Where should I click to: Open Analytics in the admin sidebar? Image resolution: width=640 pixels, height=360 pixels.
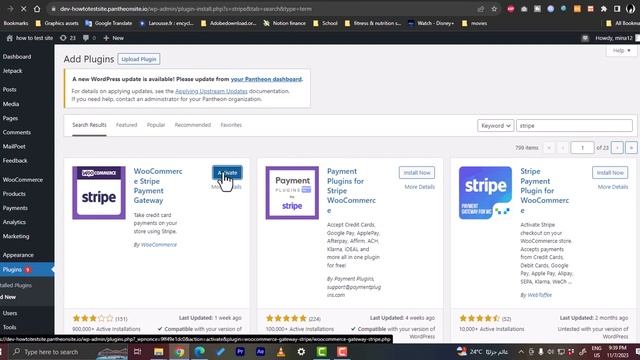point(14,222)
